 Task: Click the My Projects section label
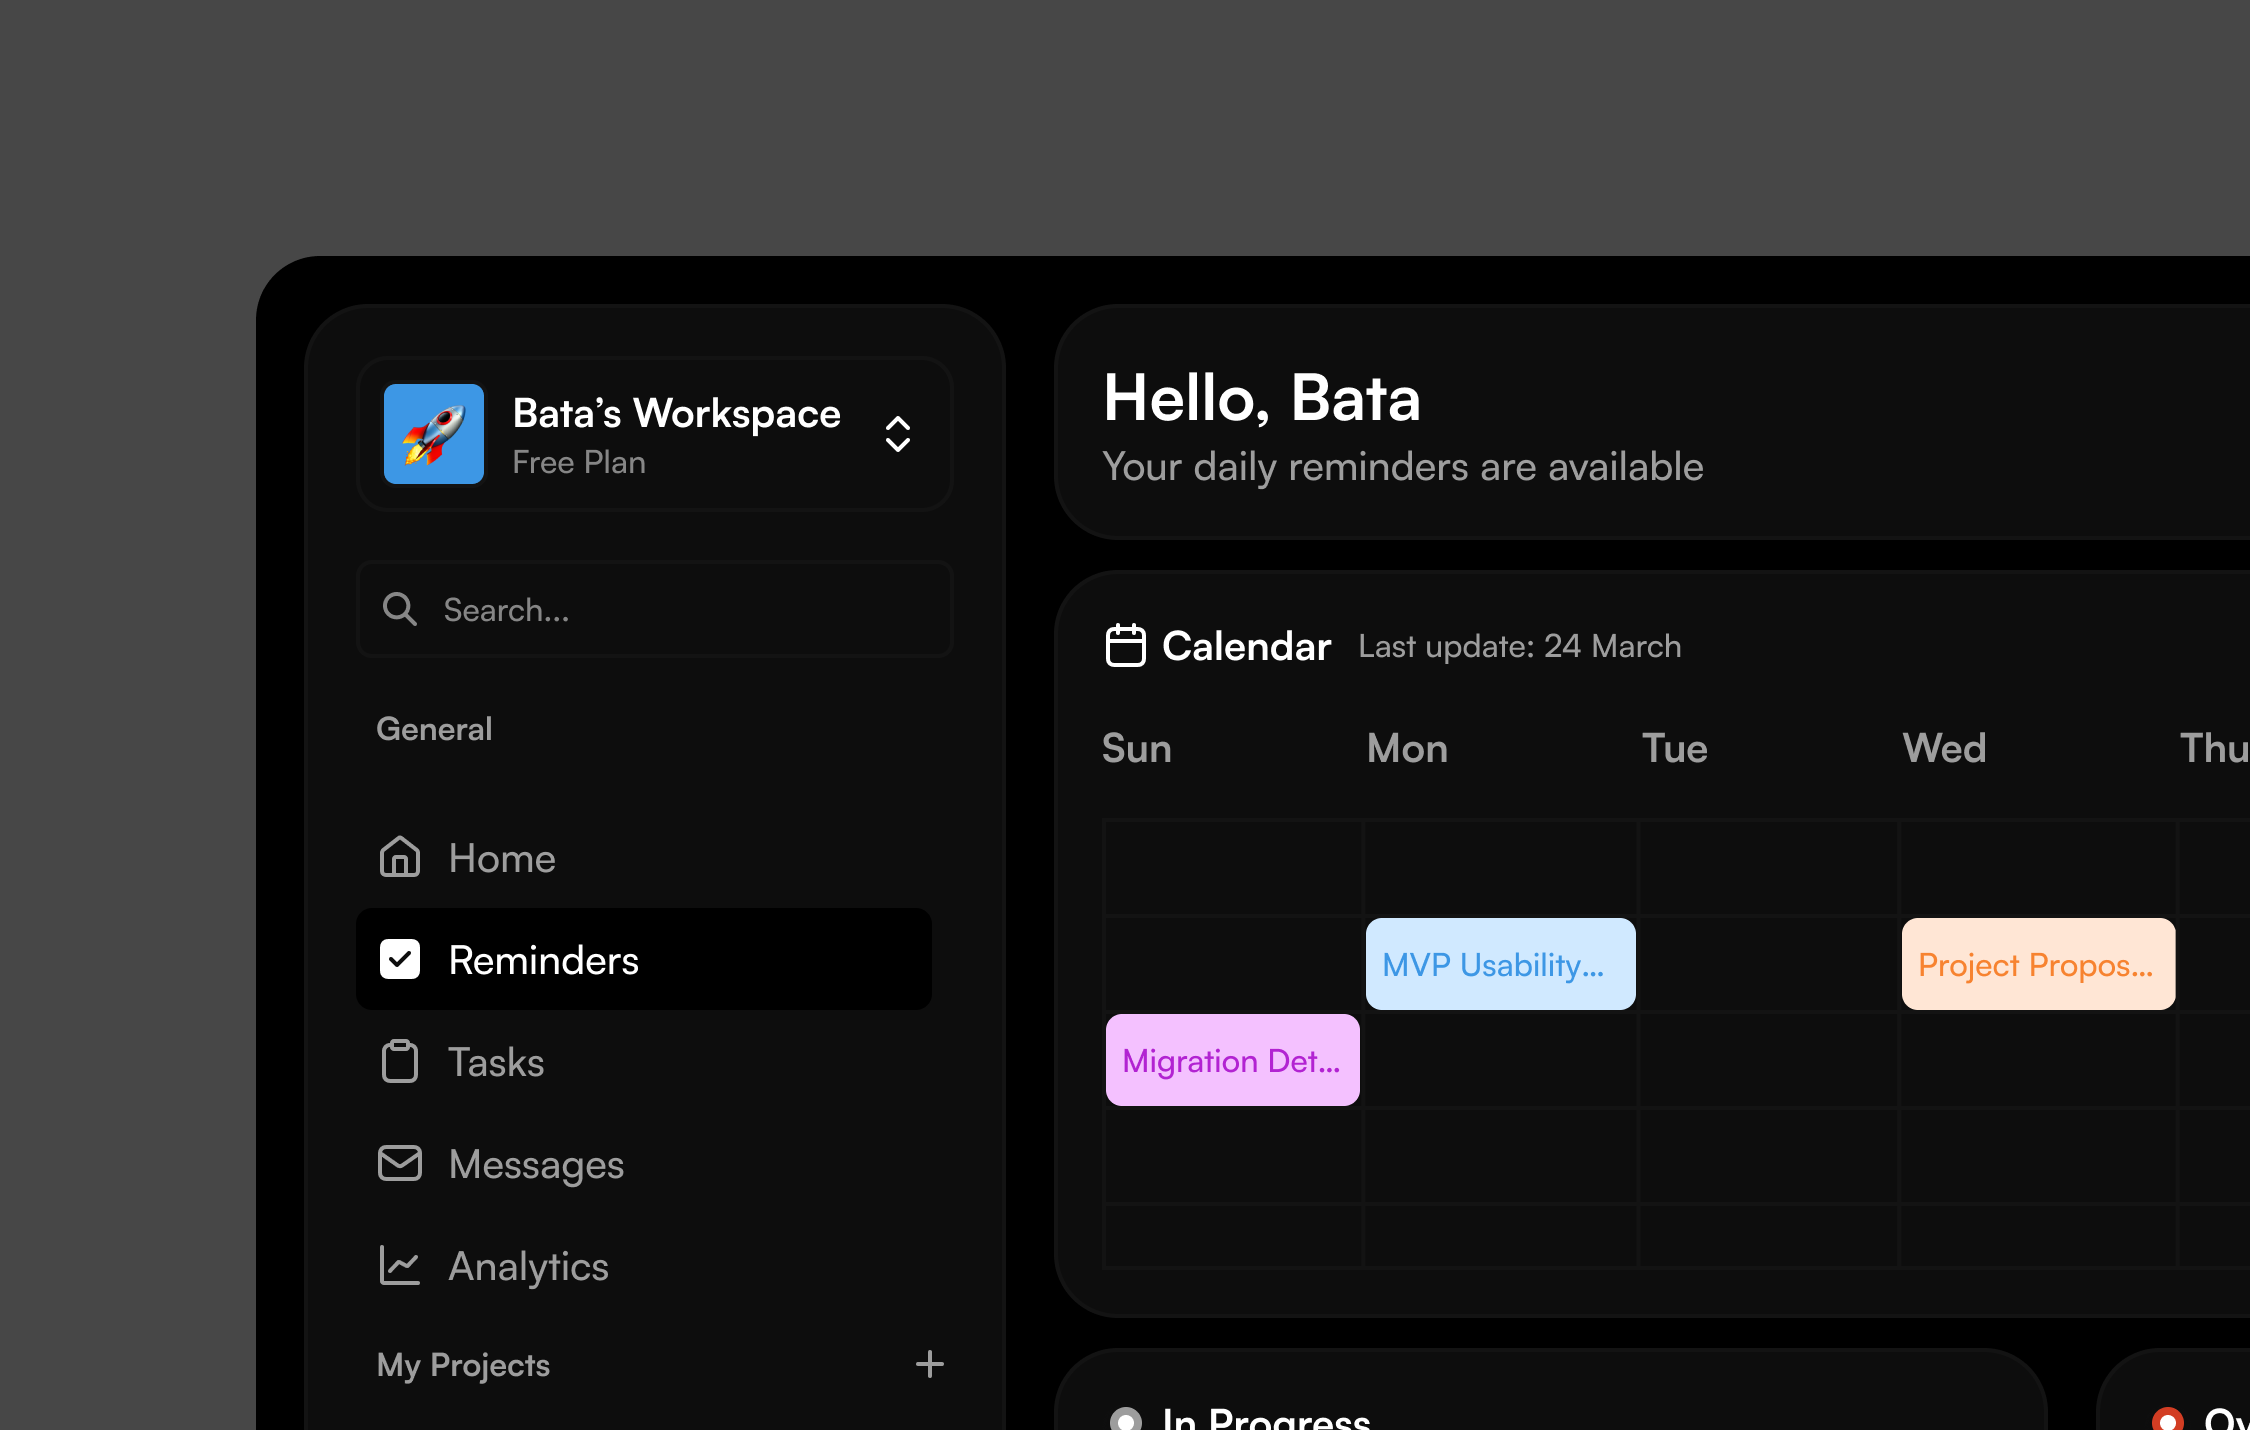[x=464, y=1365]
